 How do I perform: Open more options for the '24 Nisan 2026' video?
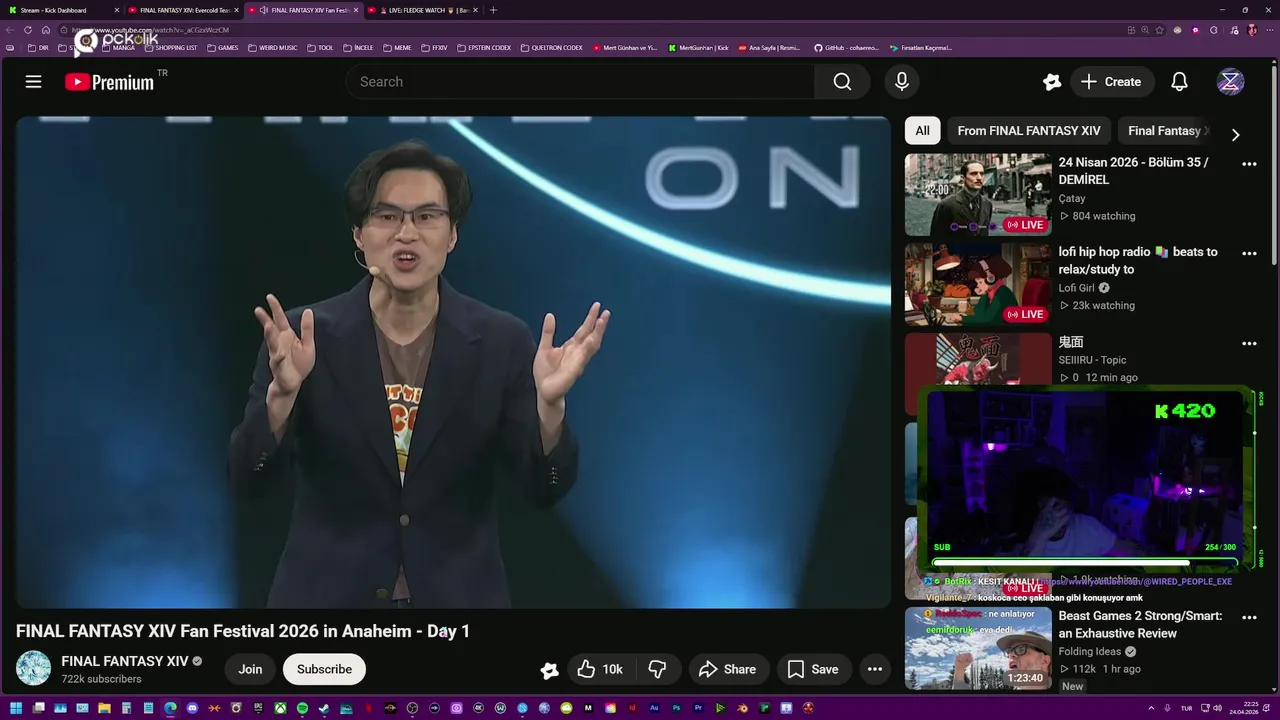click(1249, 164)
